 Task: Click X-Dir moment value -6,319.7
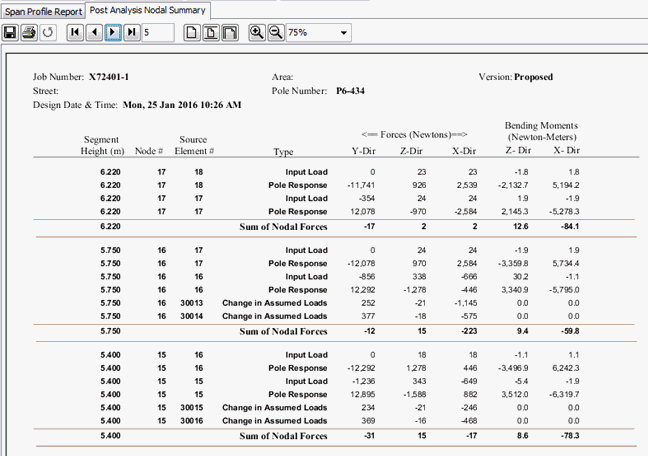tap(564, 394)
